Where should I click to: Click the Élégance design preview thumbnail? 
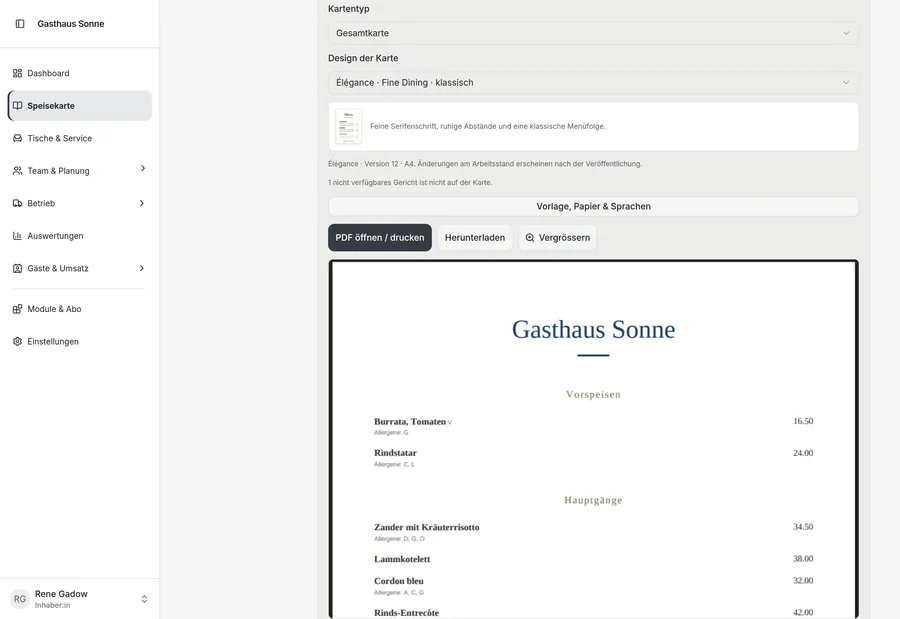click(x=348, y=126)
